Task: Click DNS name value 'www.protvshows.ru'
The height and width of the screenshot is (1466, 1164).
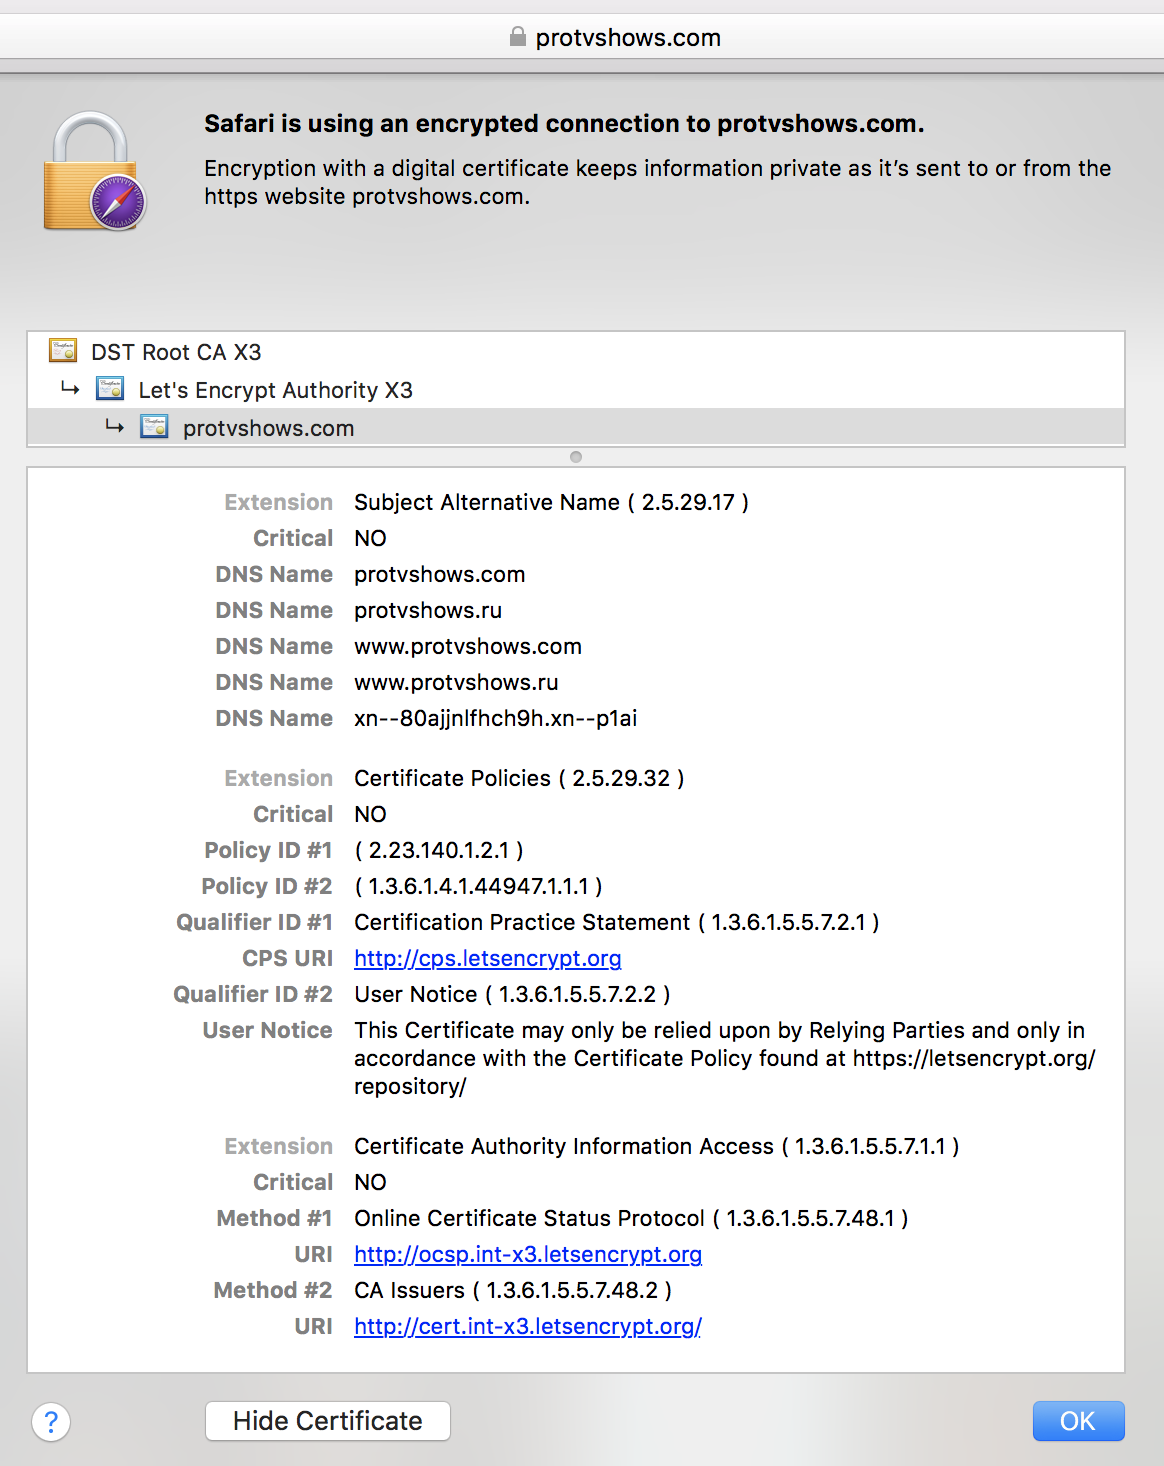Action: coord(456,682)
